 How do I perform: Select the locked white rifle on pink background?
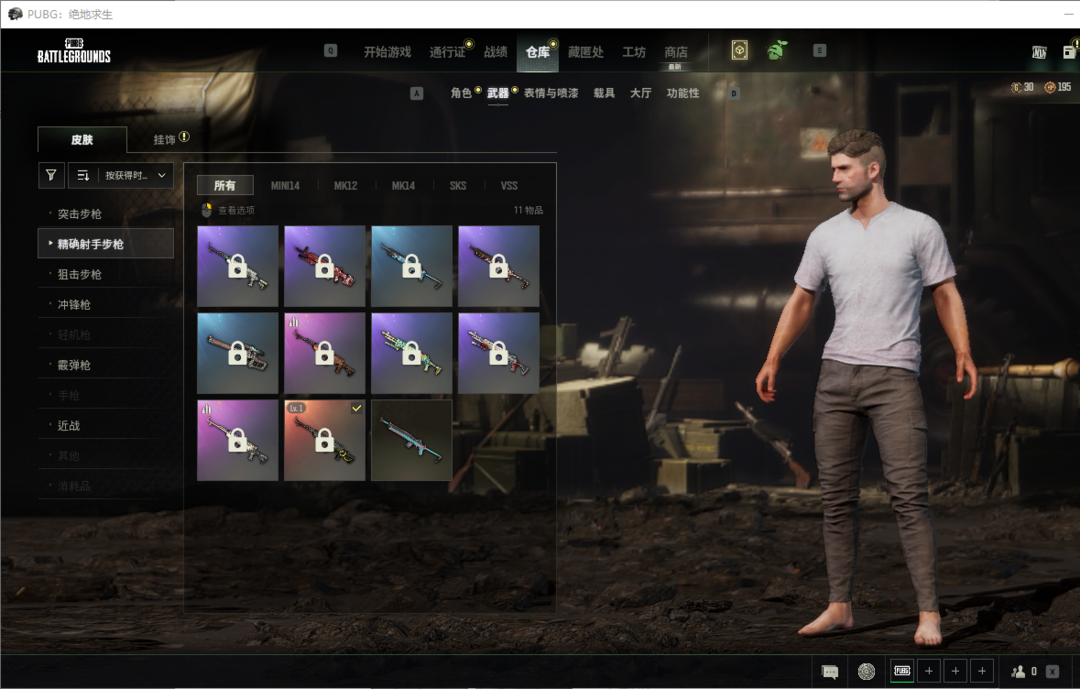coord(238,440)
